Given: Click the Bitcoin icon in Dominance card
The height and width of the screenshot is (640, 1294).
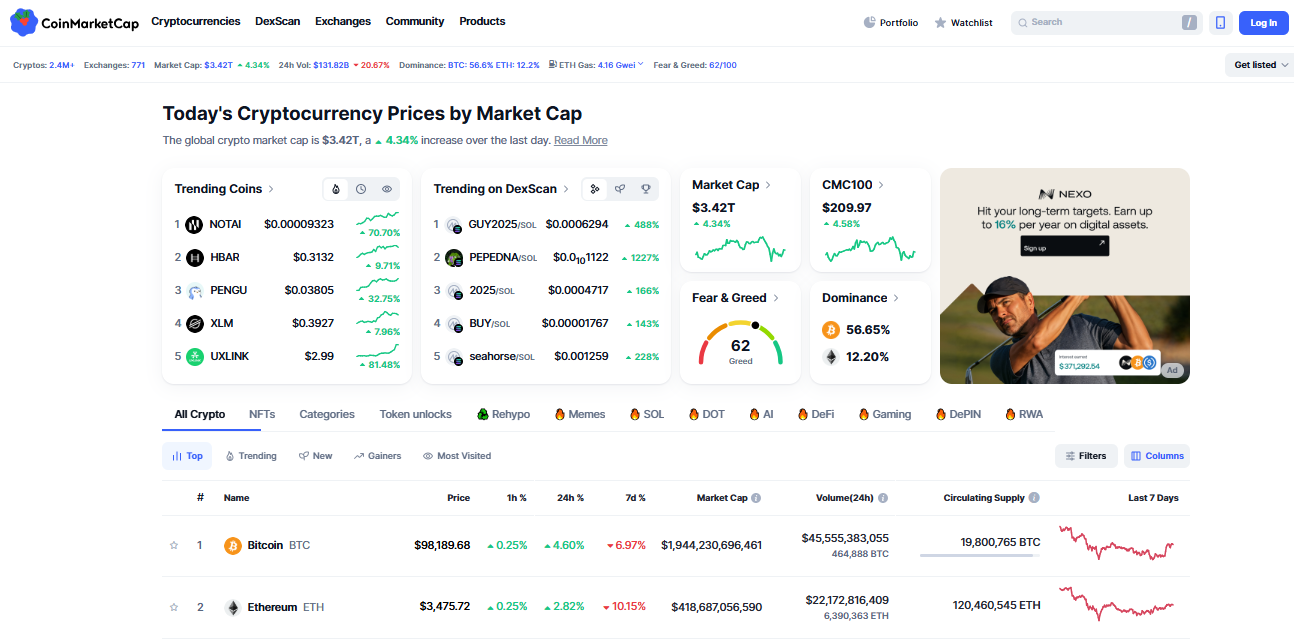Looking at the screenshot, I should [x=831, y=330].
